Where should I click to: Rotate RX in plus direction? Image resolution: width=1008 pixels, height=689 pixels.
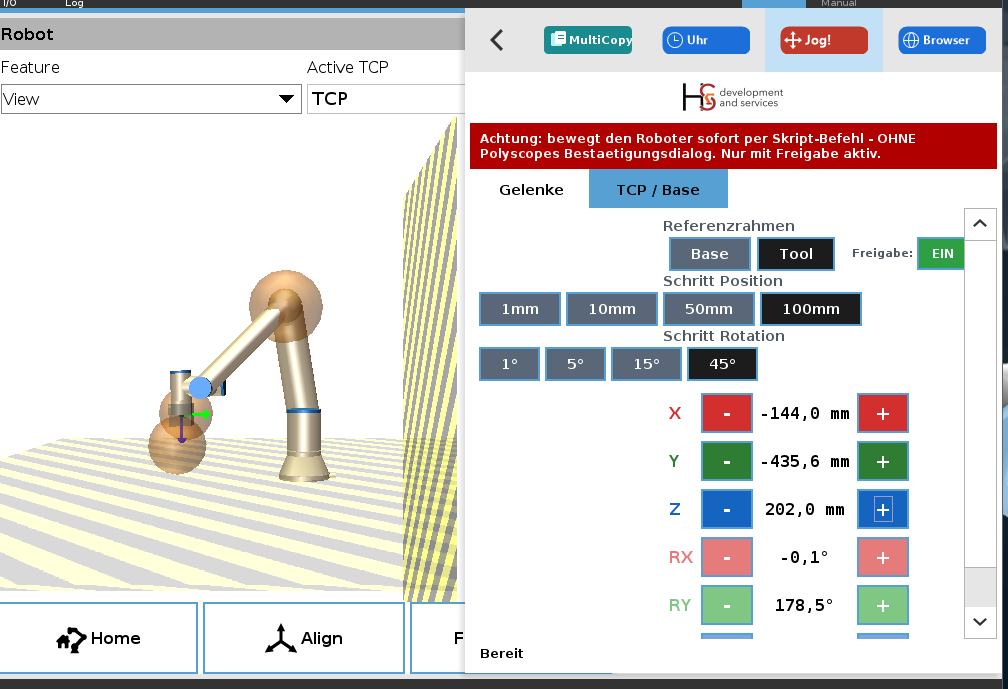coord(883,557)
